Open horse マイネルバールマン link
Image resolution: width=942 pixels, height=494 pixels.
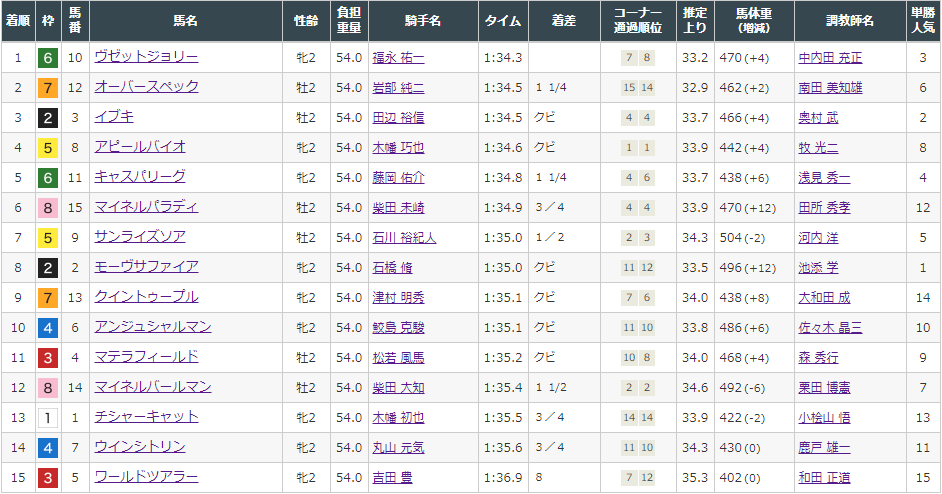pyautogui.click(x=153, y=388)
